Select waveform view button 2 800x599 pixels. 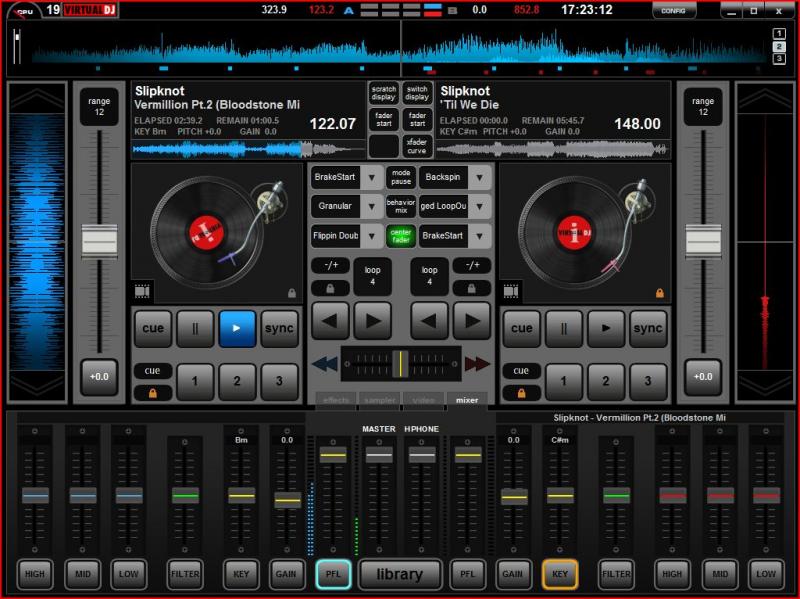pyautogui.click(x=779, y=46)
